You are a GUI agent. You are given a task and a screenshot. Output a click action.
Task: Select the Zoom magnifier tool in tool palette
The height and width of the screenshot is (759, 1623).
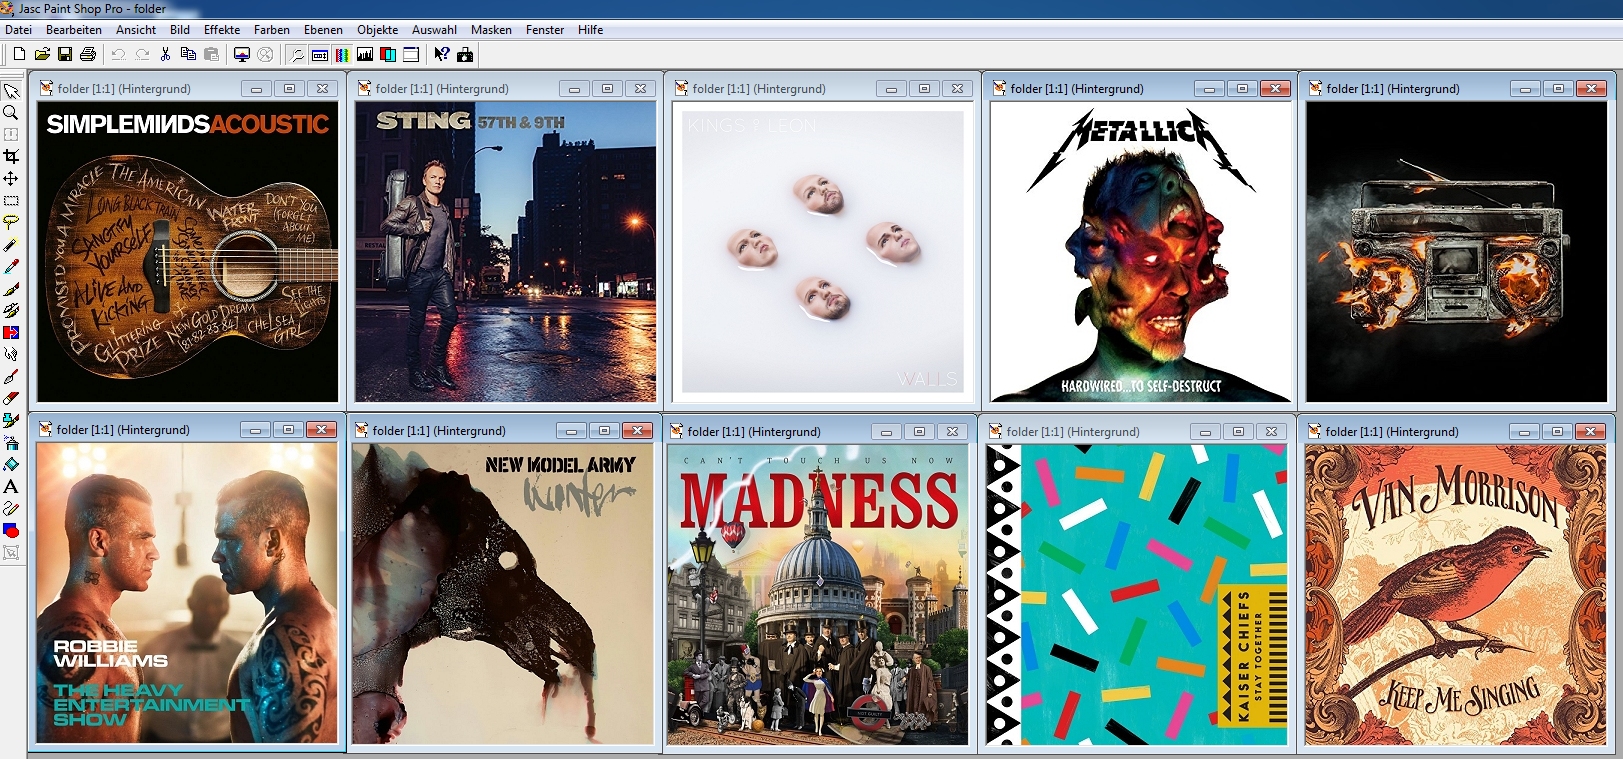point(11,113)
